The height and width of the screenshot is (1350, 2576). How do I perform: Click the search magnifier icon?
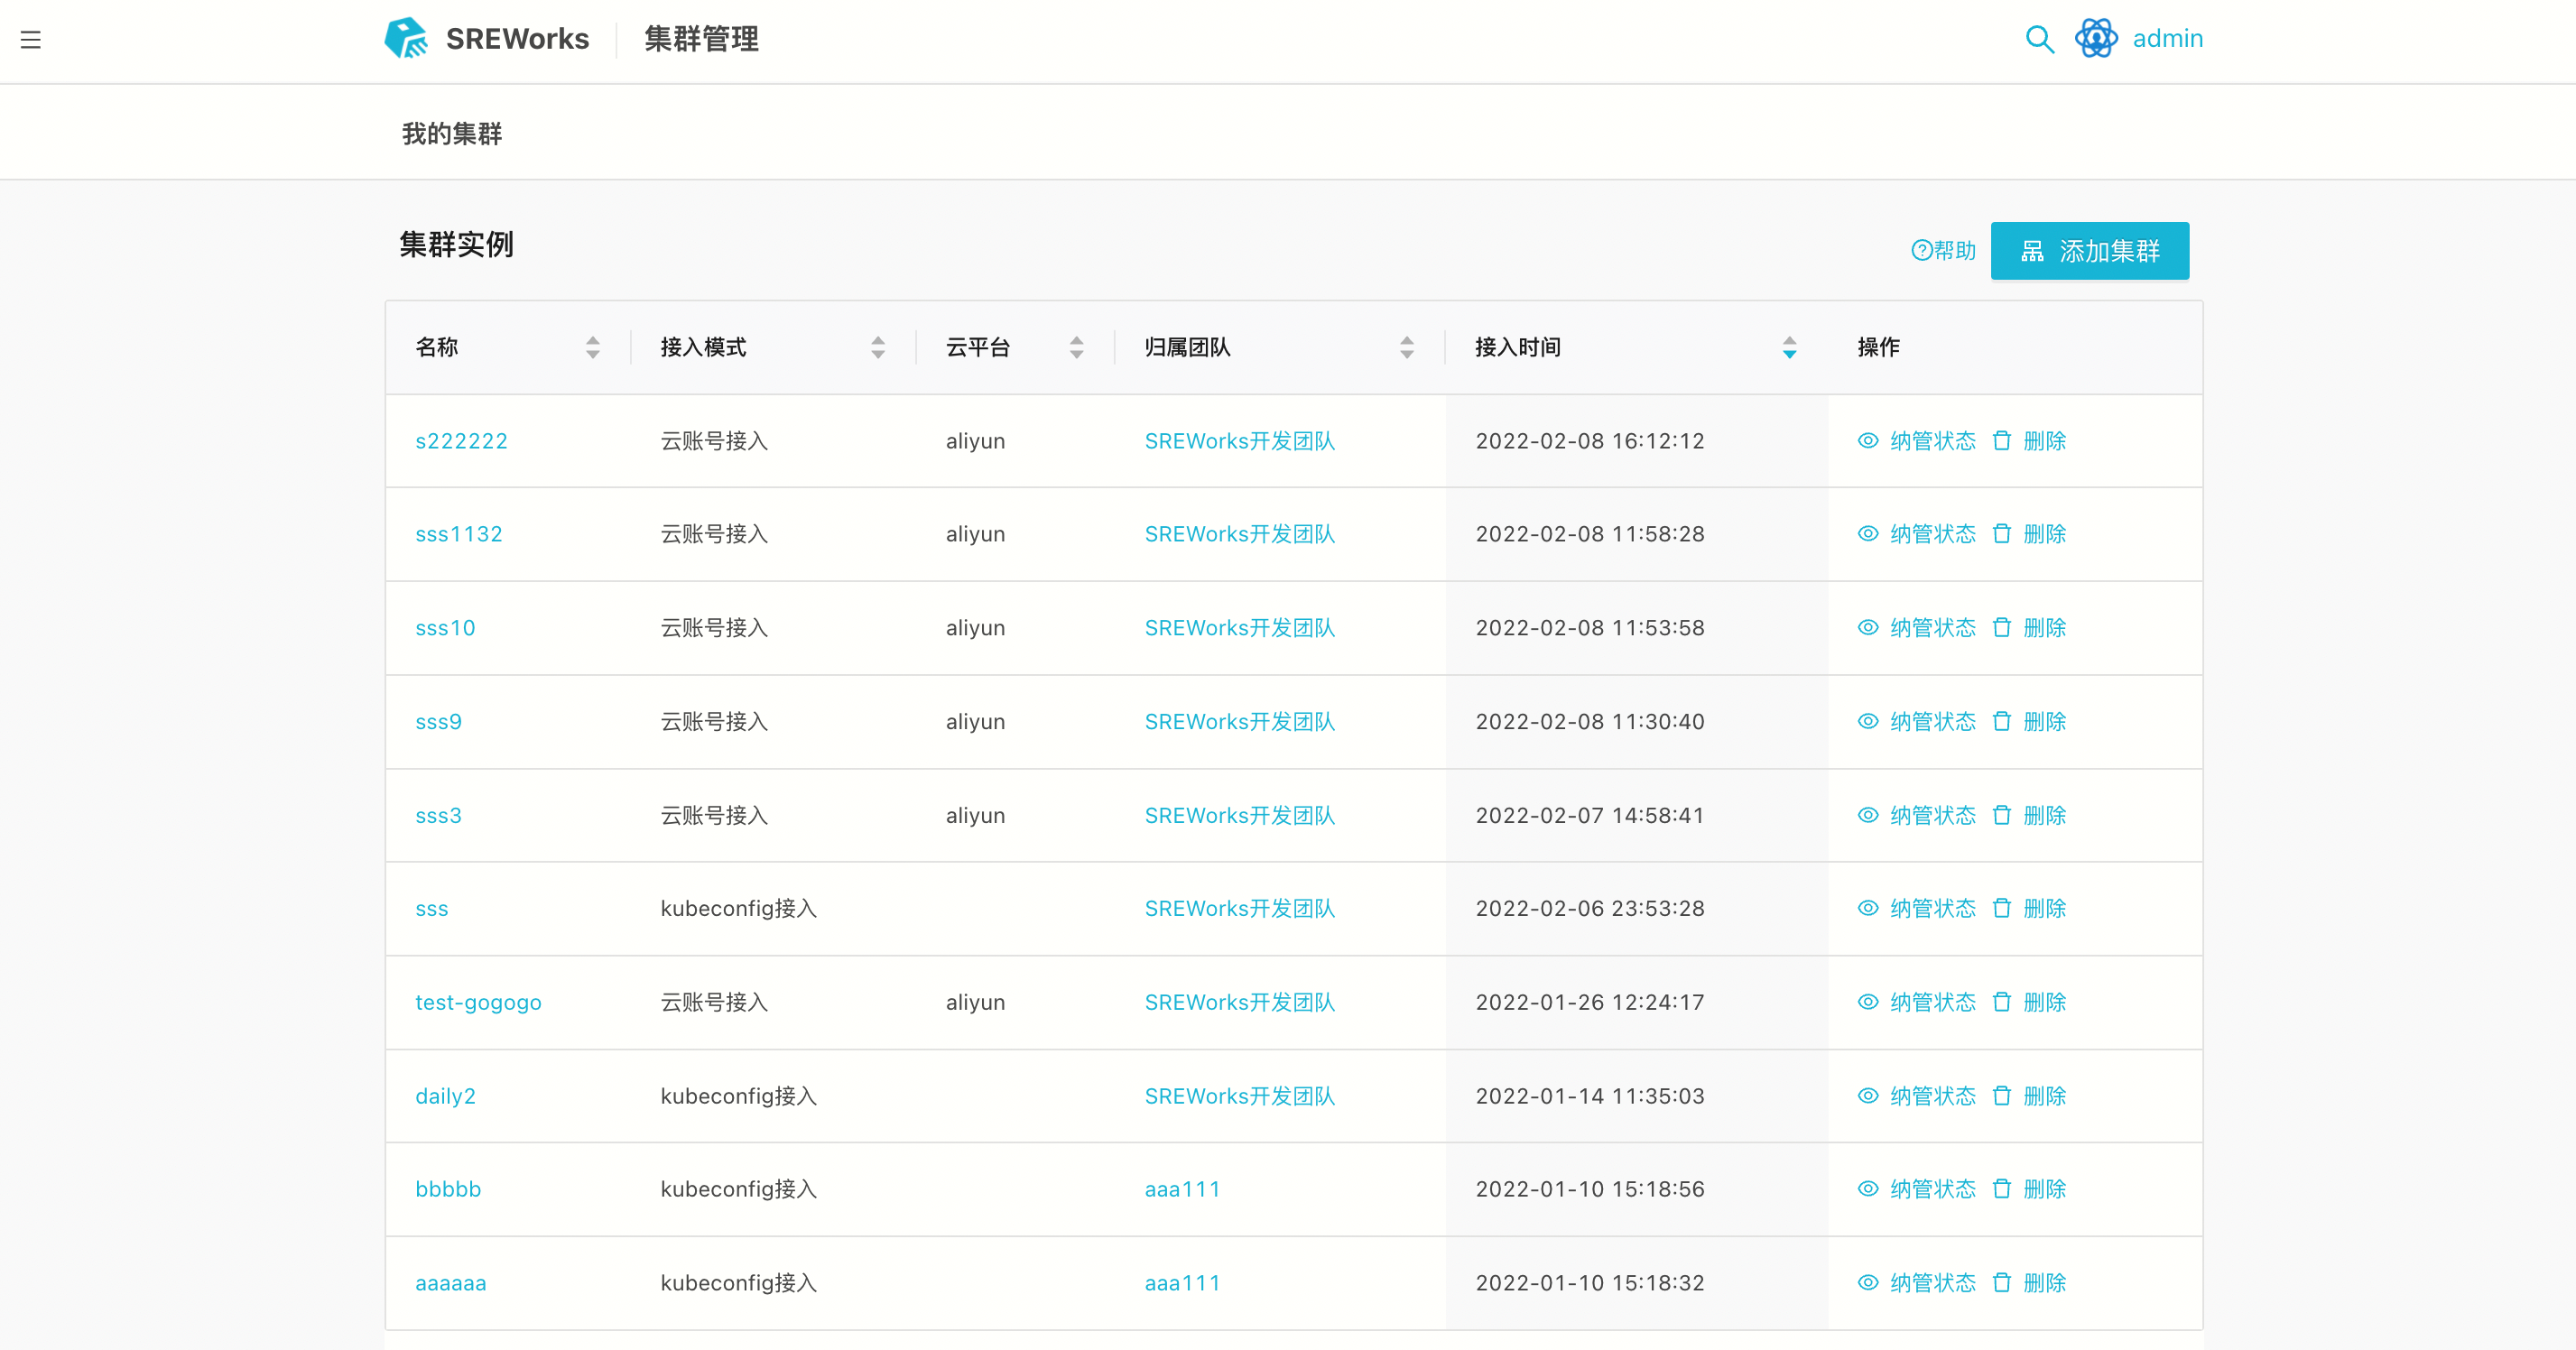point(2039,40)
